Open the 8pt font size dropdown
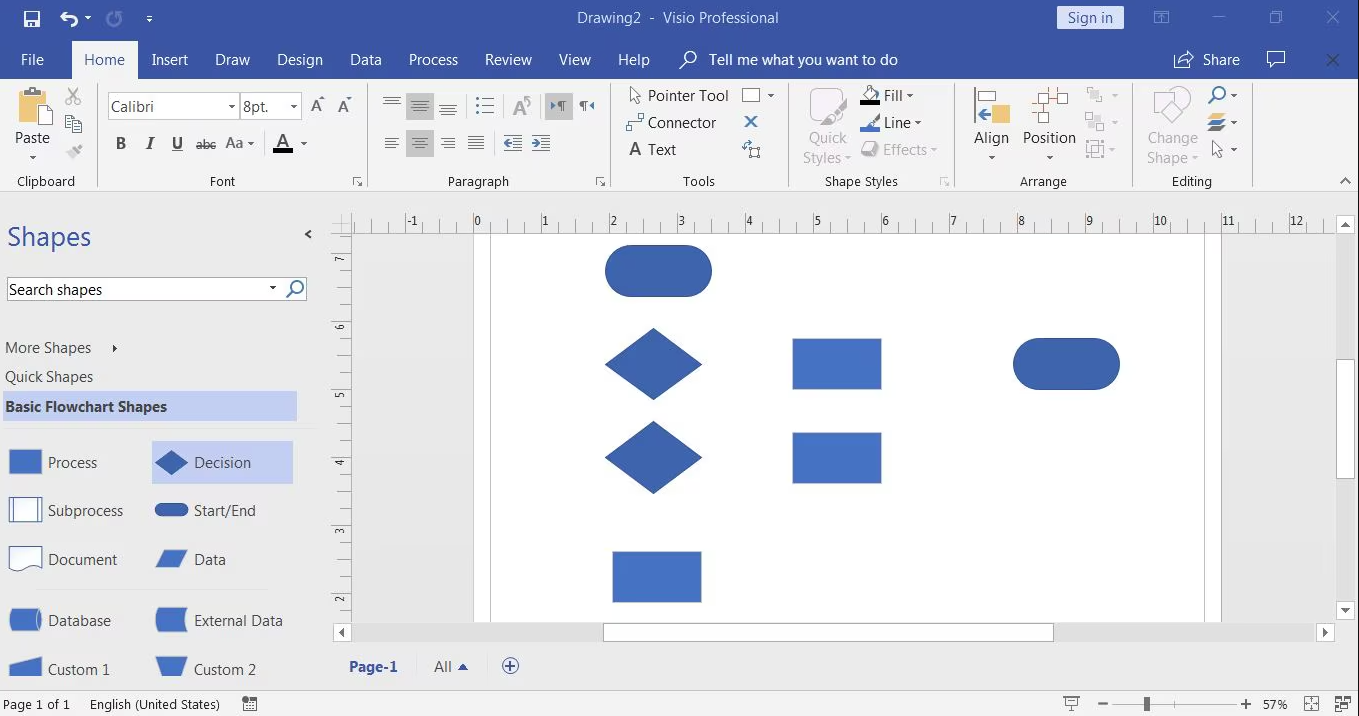The image size is (1359, 716). point(294,106)
